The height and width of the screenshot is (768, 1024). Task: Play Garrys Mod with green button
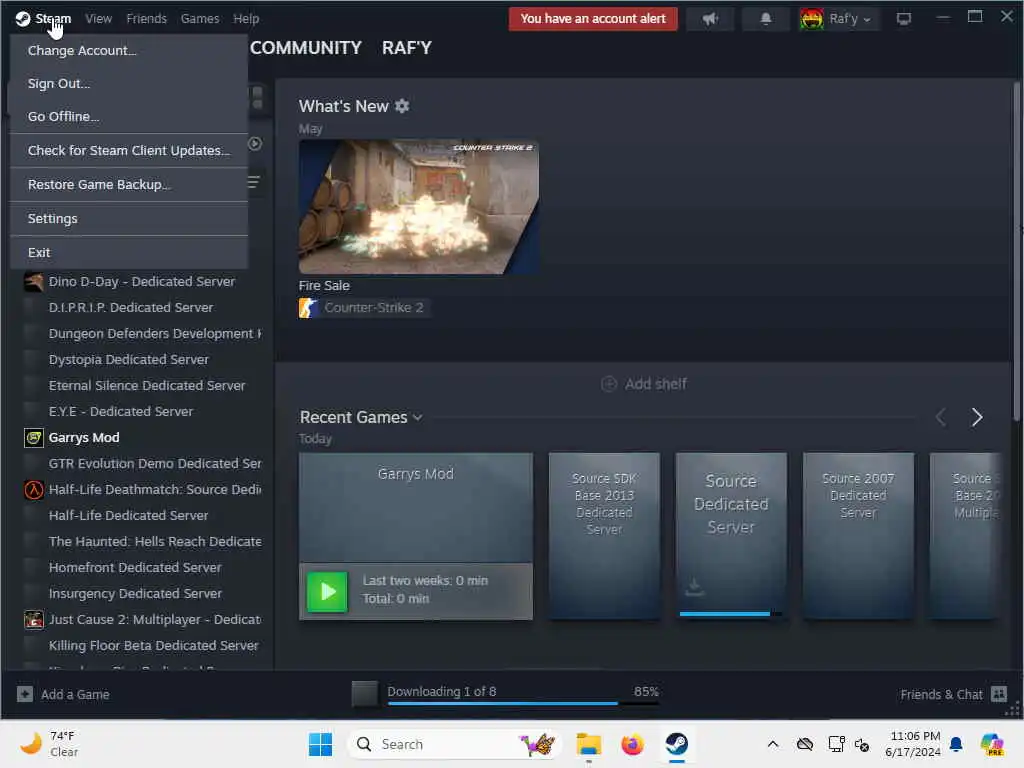click(327, 592)
